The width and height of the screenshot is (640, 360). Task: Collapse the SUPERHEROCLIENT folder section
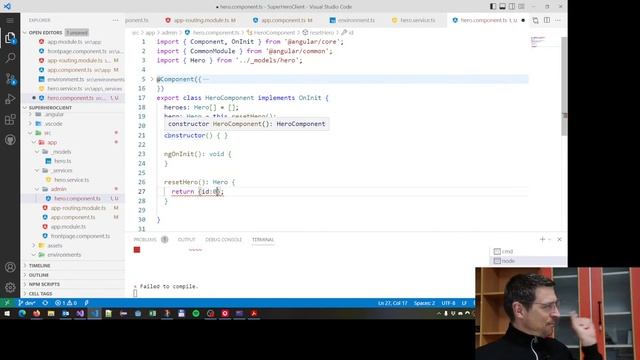pos(50,108)
